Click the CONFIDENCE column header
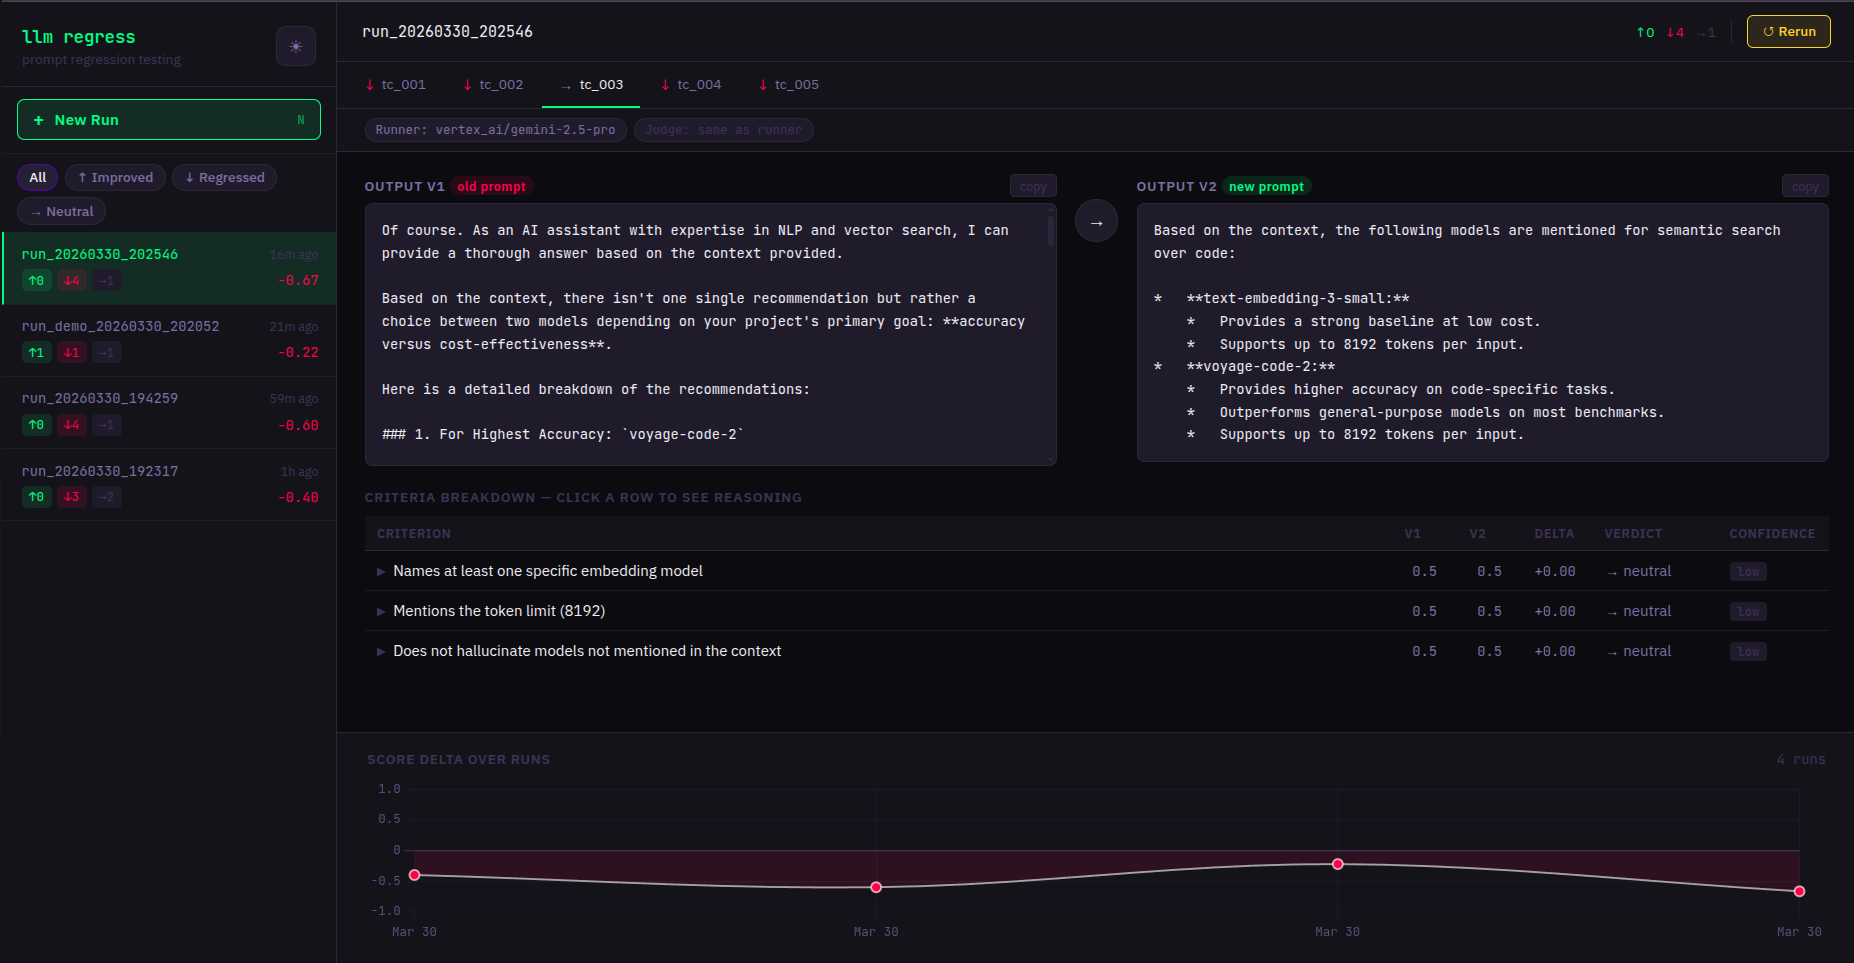Screen dimensions: 1854x963 point(1772,534)
